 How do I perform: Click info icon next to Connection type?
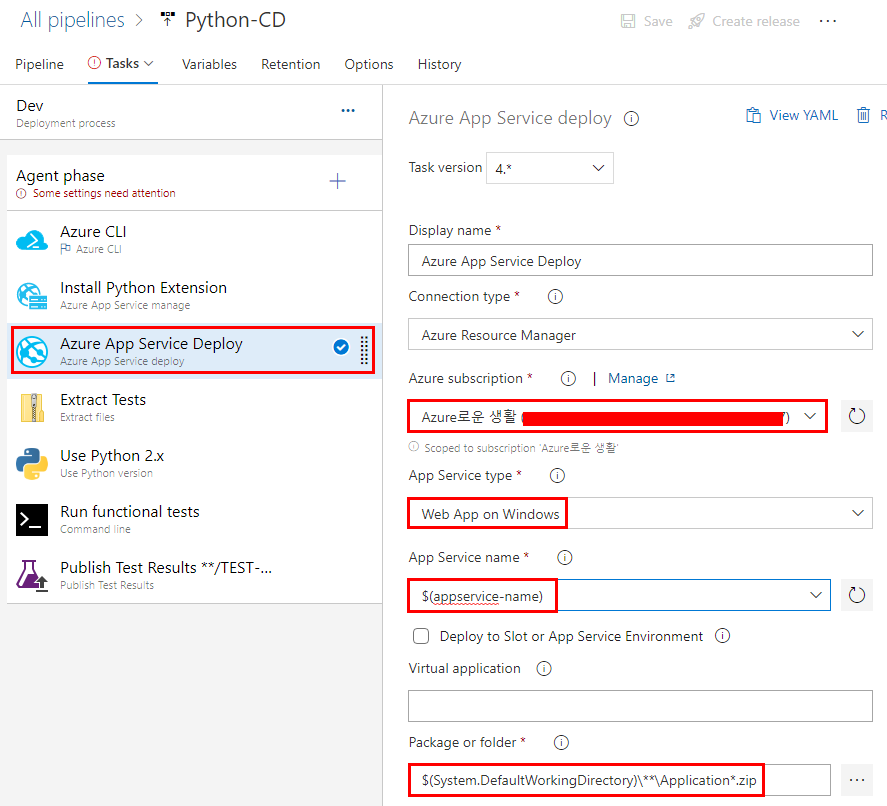point(556,296)
